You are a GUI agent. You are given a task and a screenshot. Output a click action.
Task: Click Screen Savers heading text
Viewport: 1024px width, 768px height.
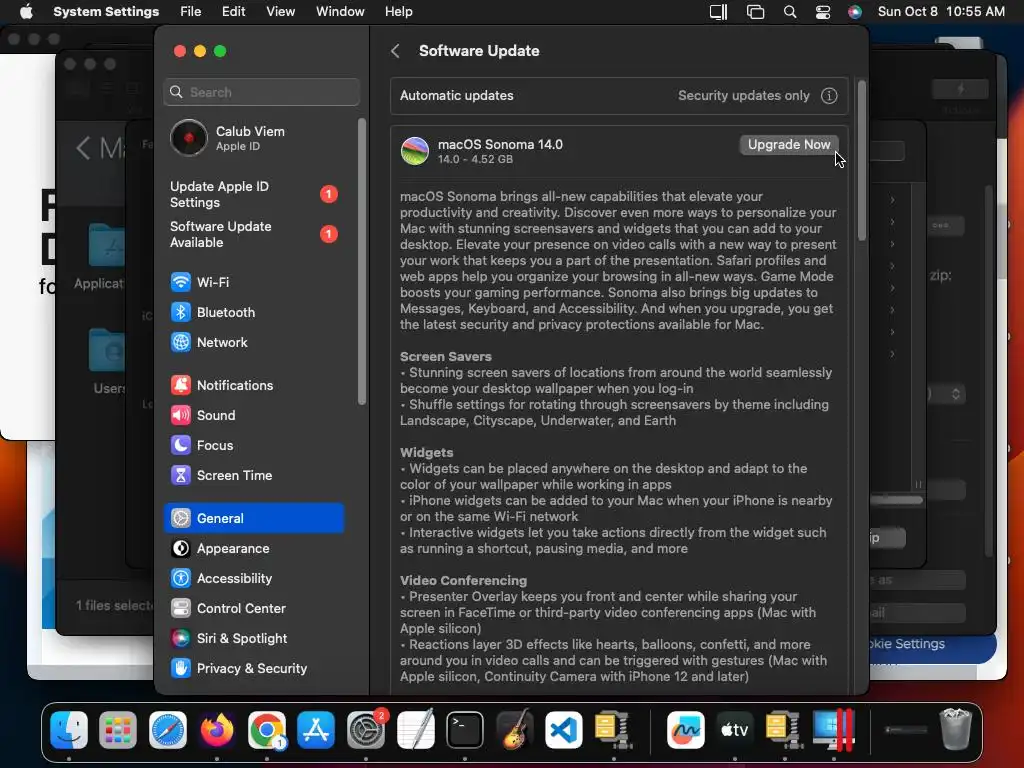(x=445, y=357)
